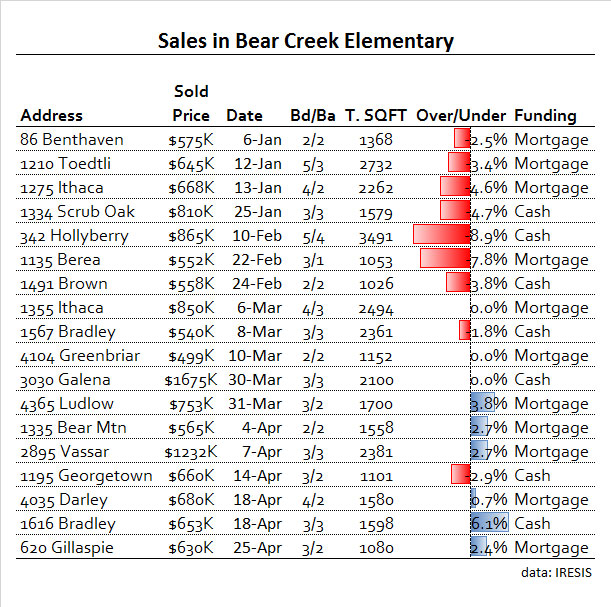Click the Bd/Ba column header
611x607 pixels.
coord(312,115)
